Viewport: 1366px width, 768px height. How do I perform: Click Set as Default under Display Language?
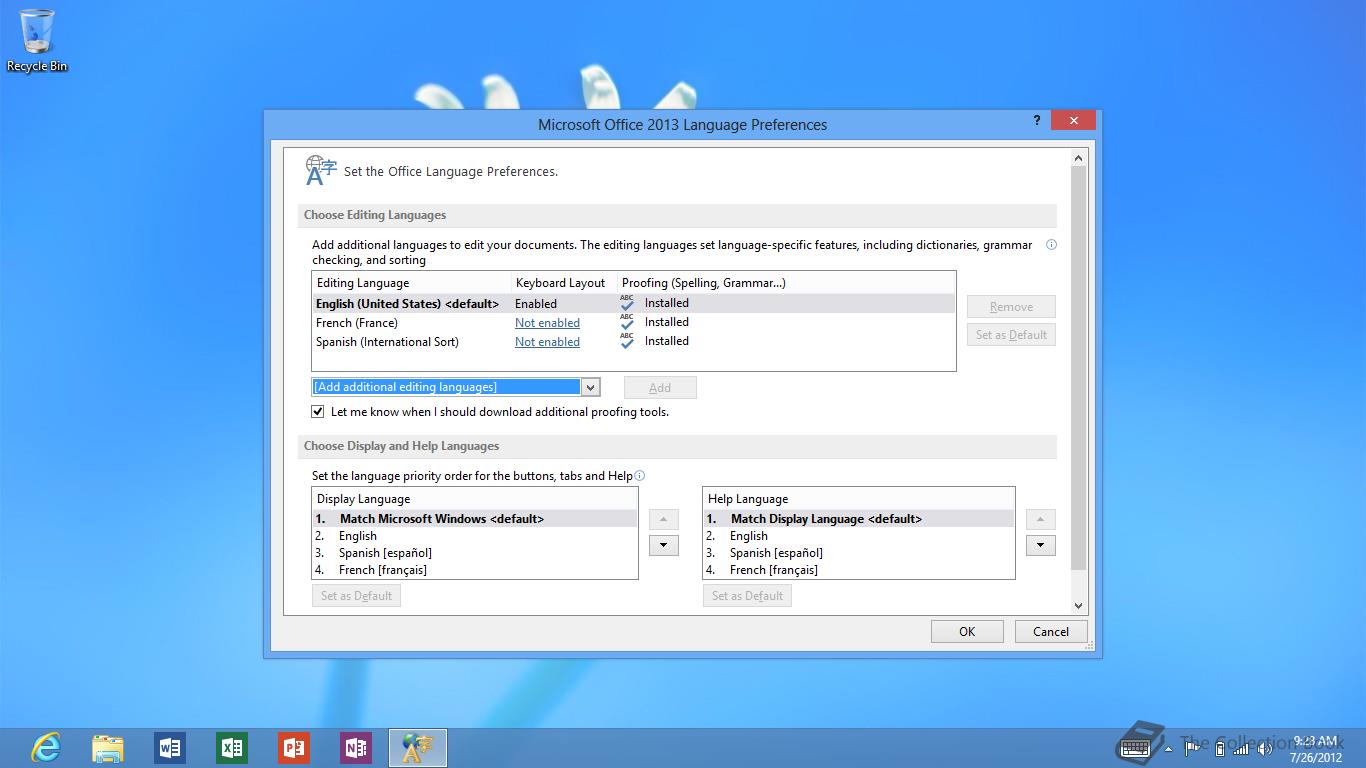356,596
